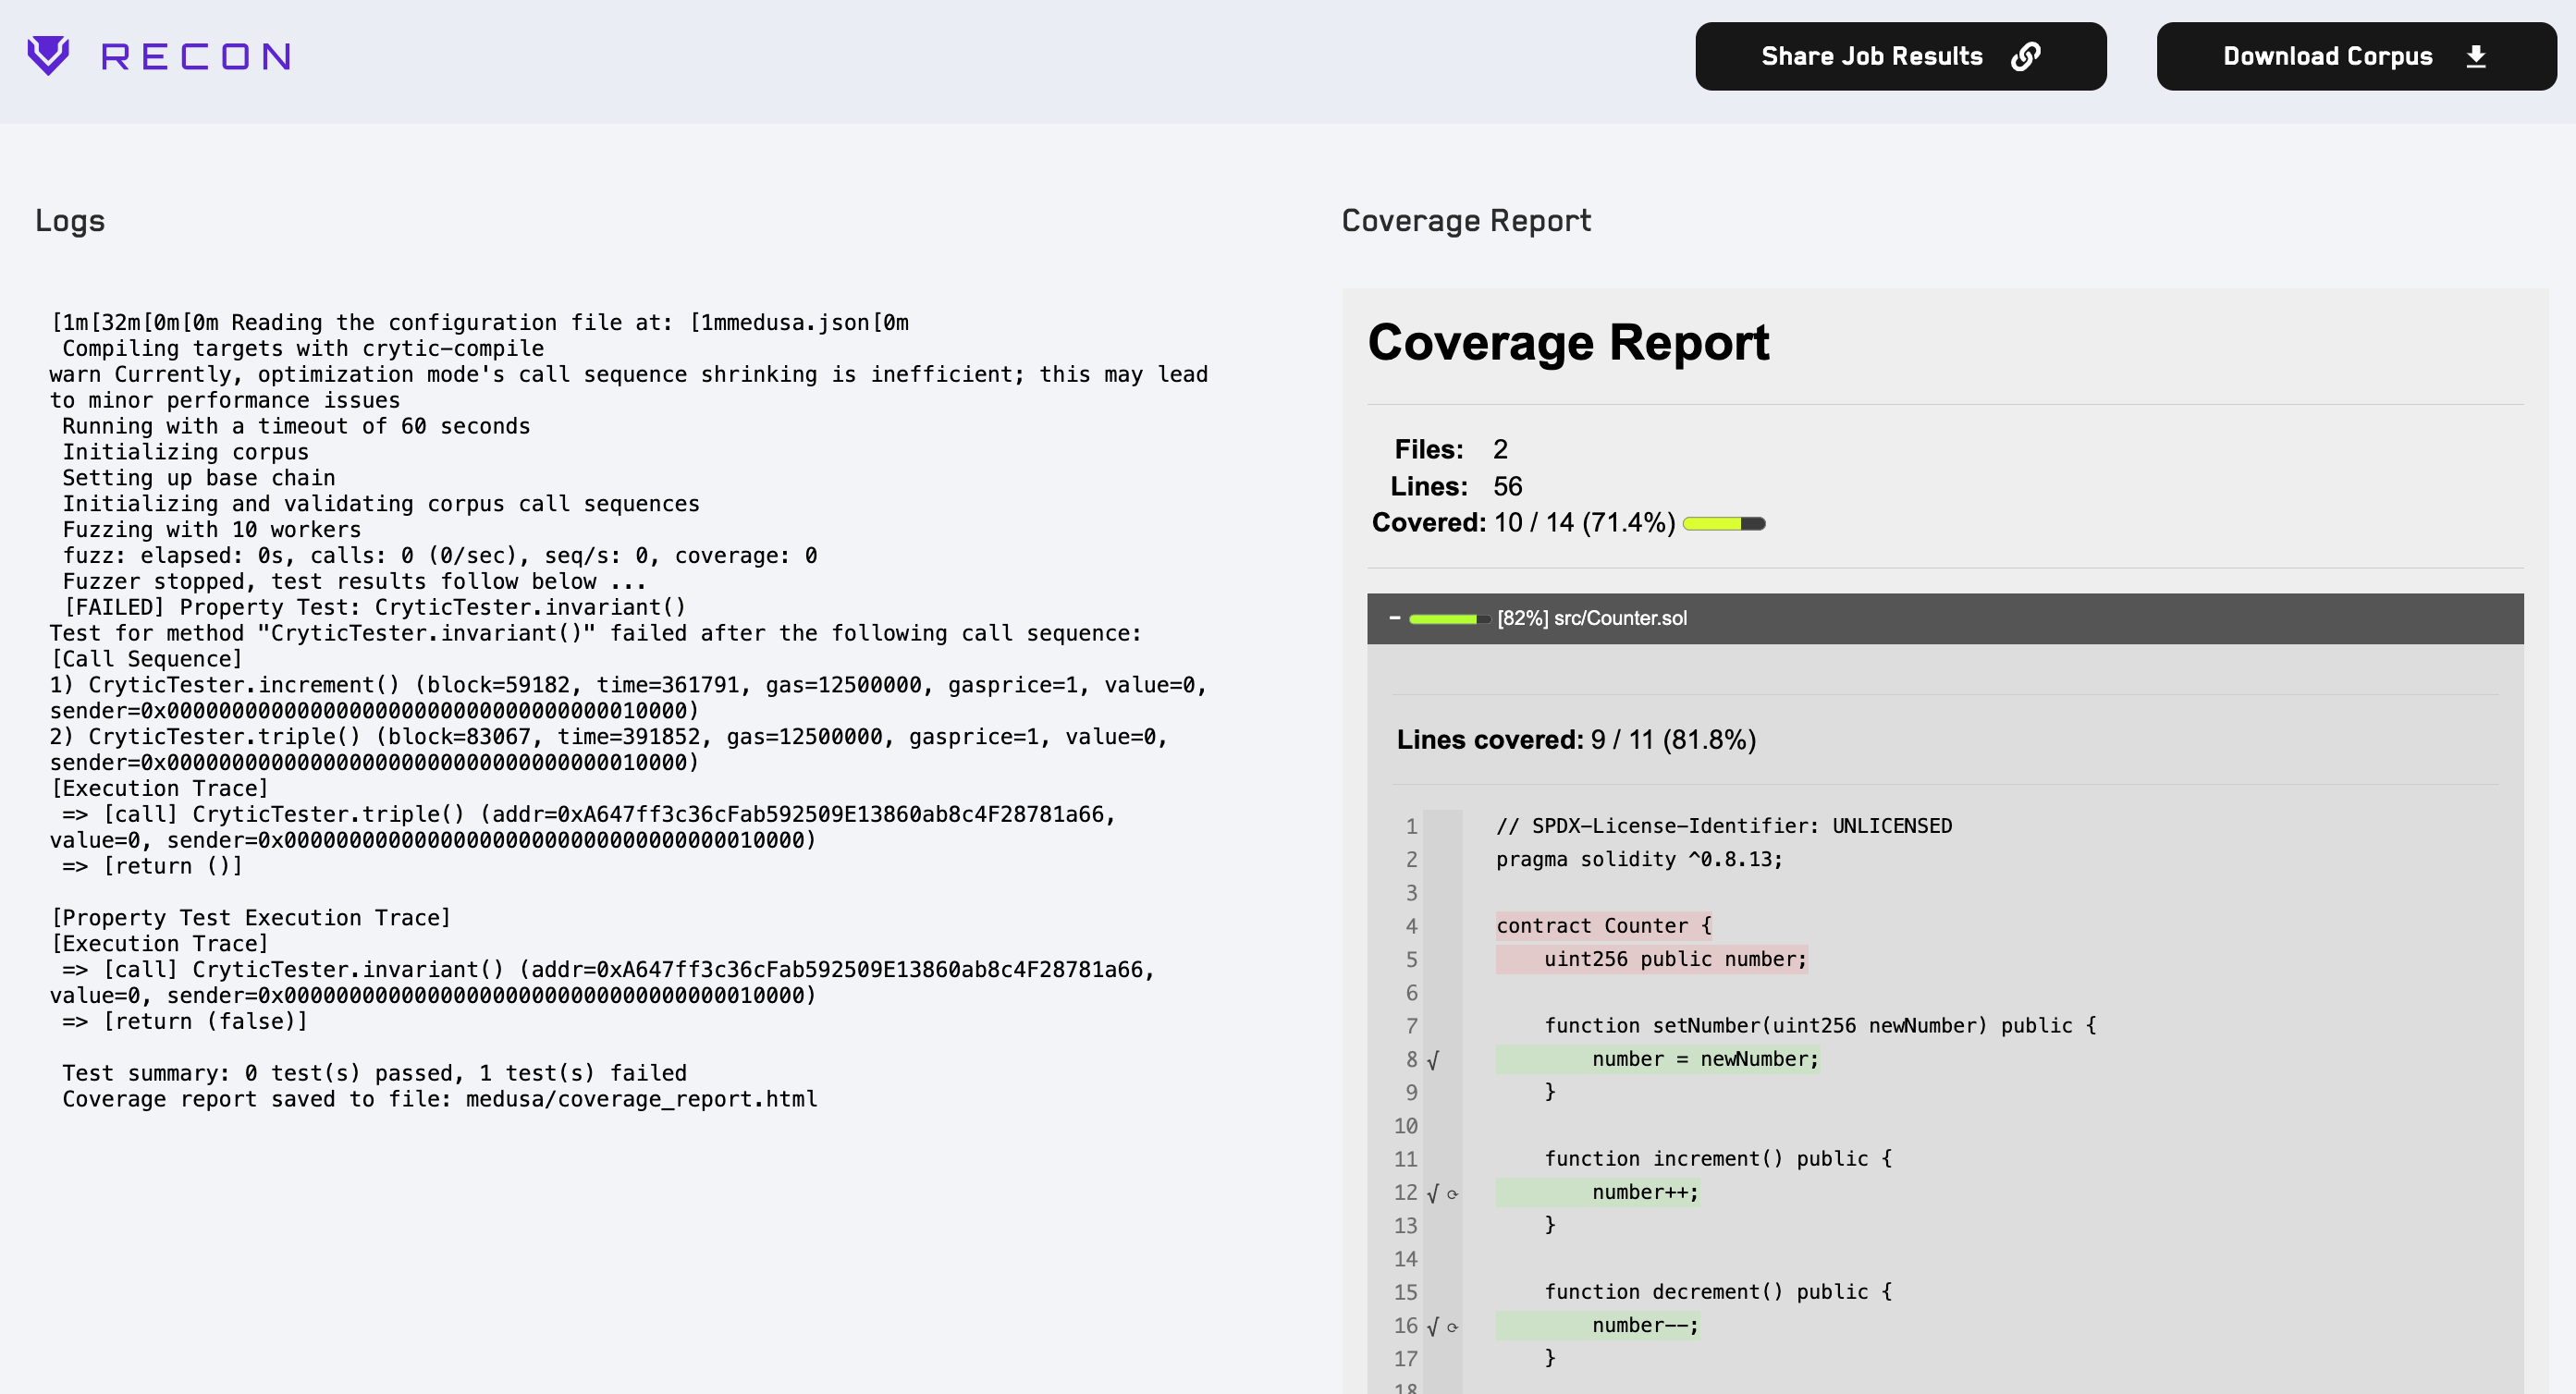Click the revert circle icon on line 16
The width and height of the screenshot is (2576, 1394).
(1453, 1327)
